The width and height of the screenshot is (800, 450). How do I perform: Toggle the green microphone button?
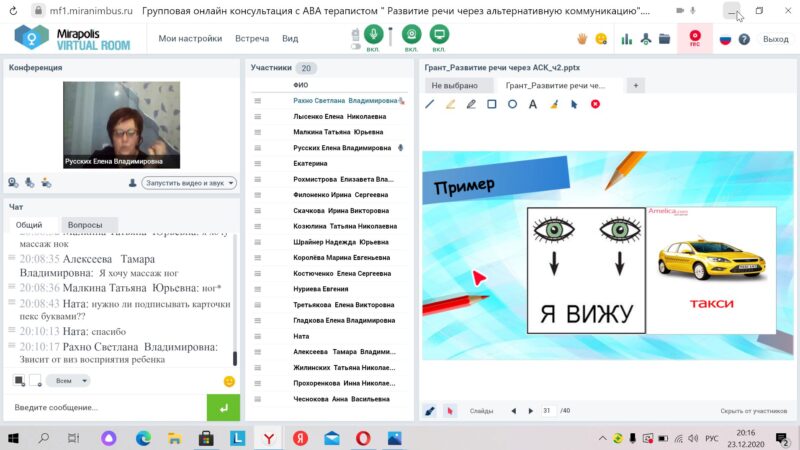(373, 34)
